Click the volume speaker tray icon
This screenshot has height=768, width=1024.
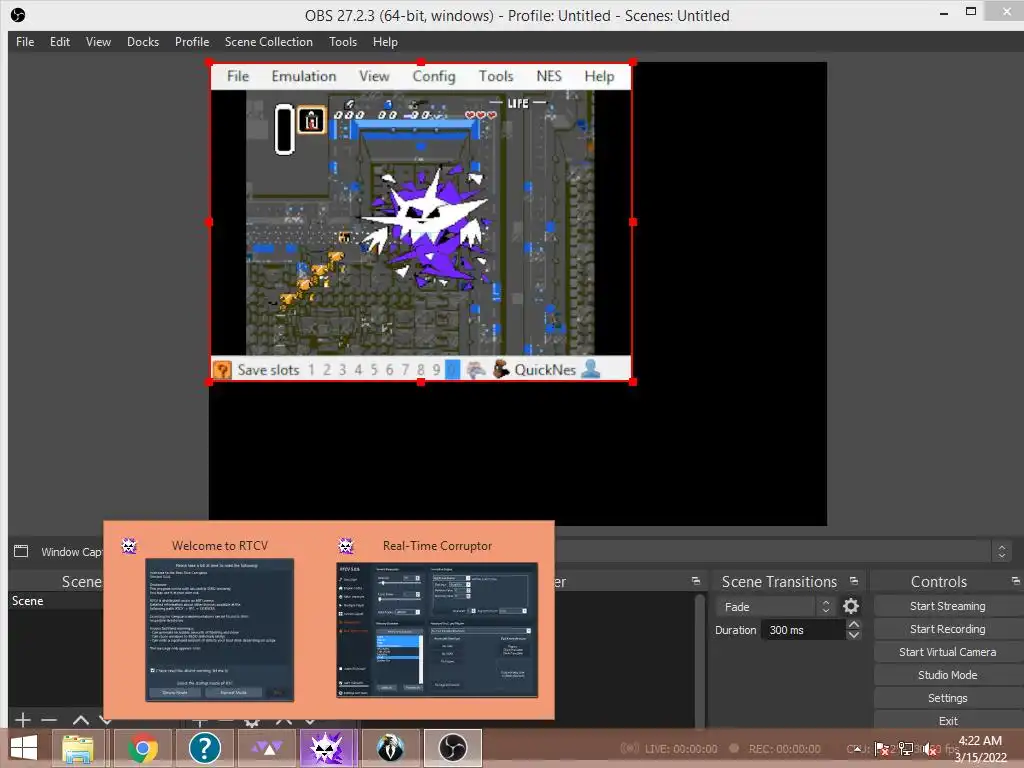point(930,748)
